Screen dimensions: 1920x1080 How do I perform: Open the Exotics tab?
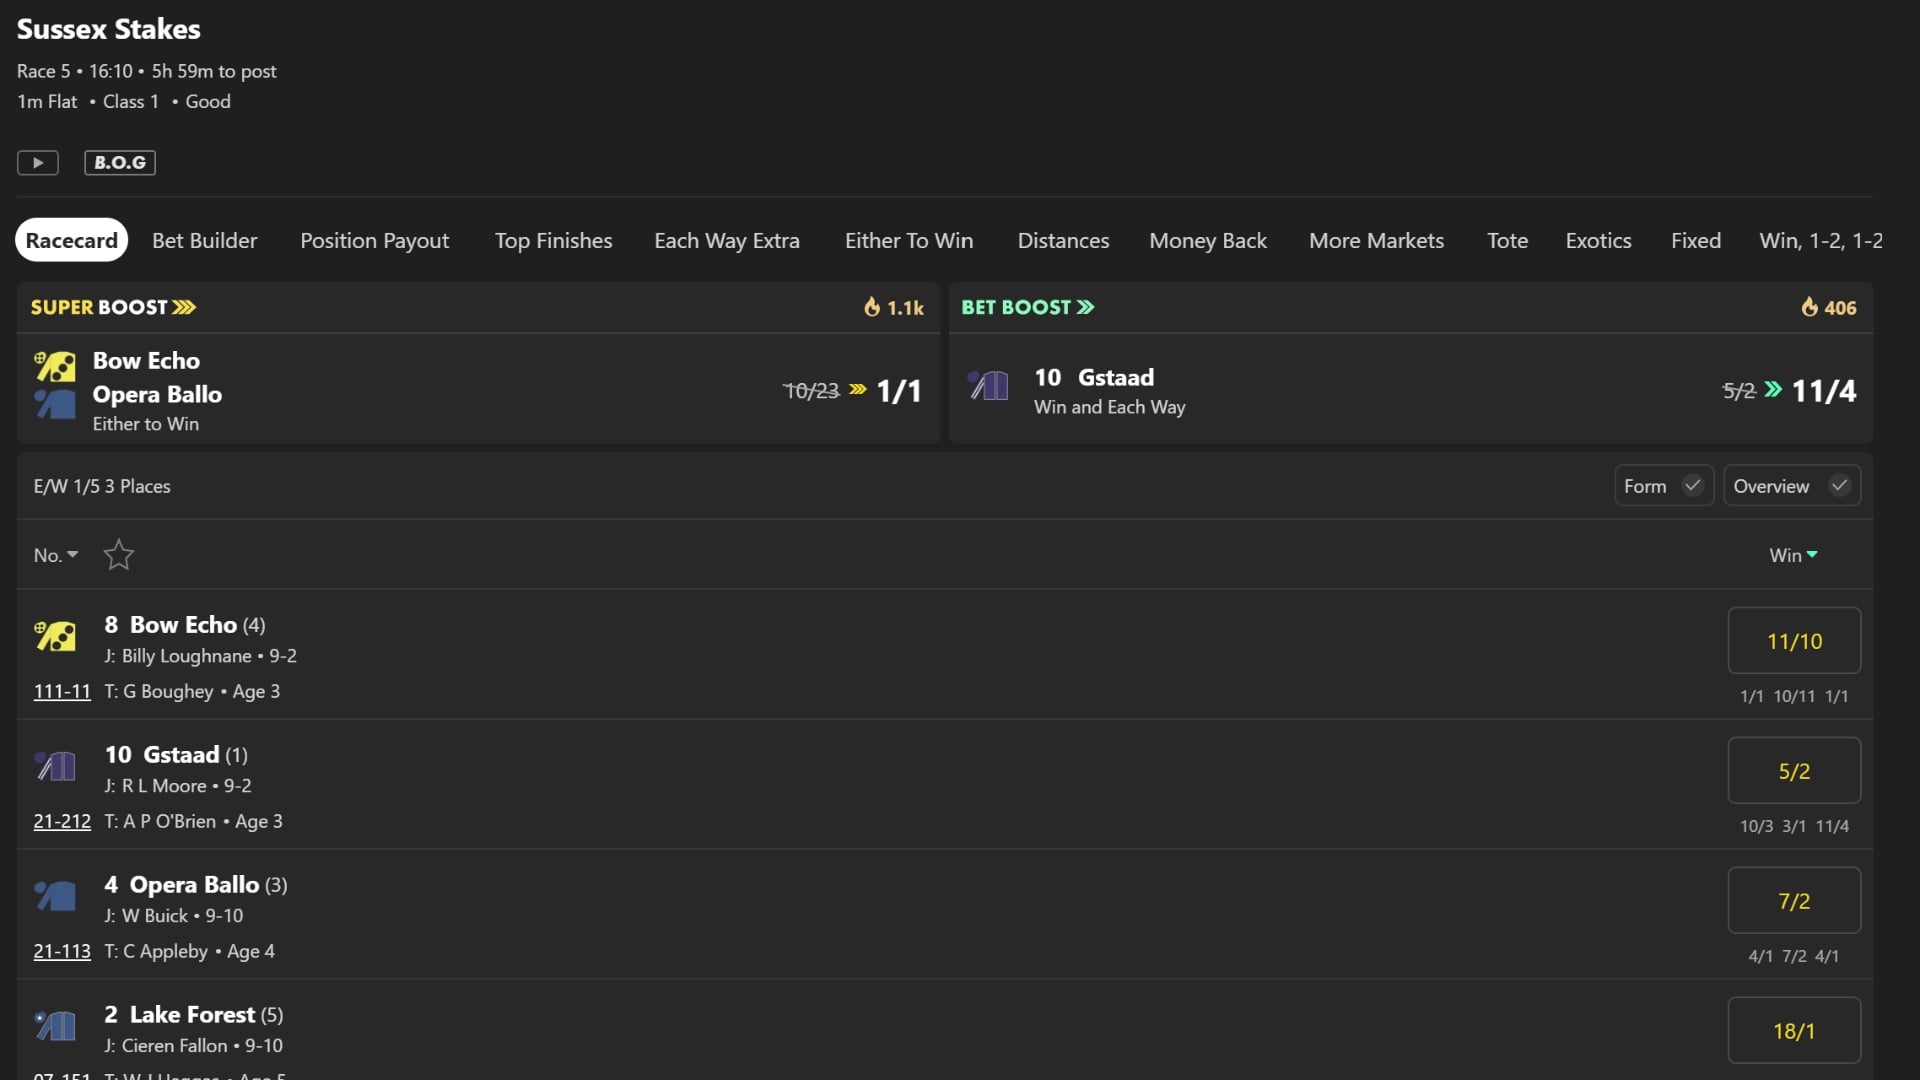pos(1598,240)
